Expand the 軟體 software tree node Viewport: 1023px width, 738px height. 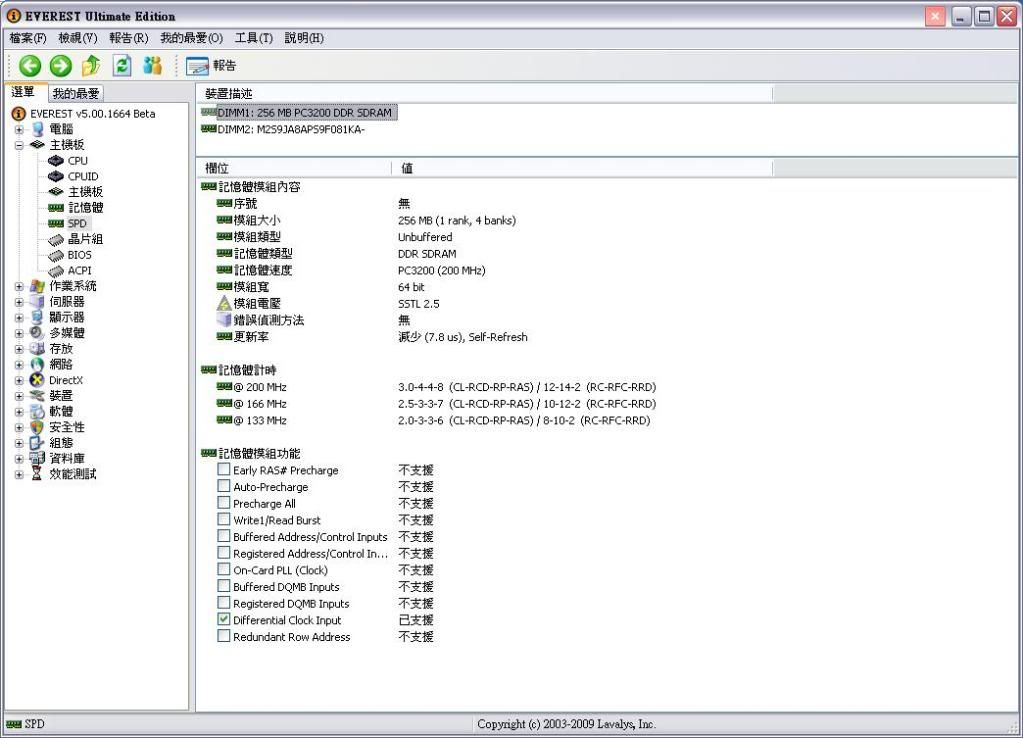point(19,411)
